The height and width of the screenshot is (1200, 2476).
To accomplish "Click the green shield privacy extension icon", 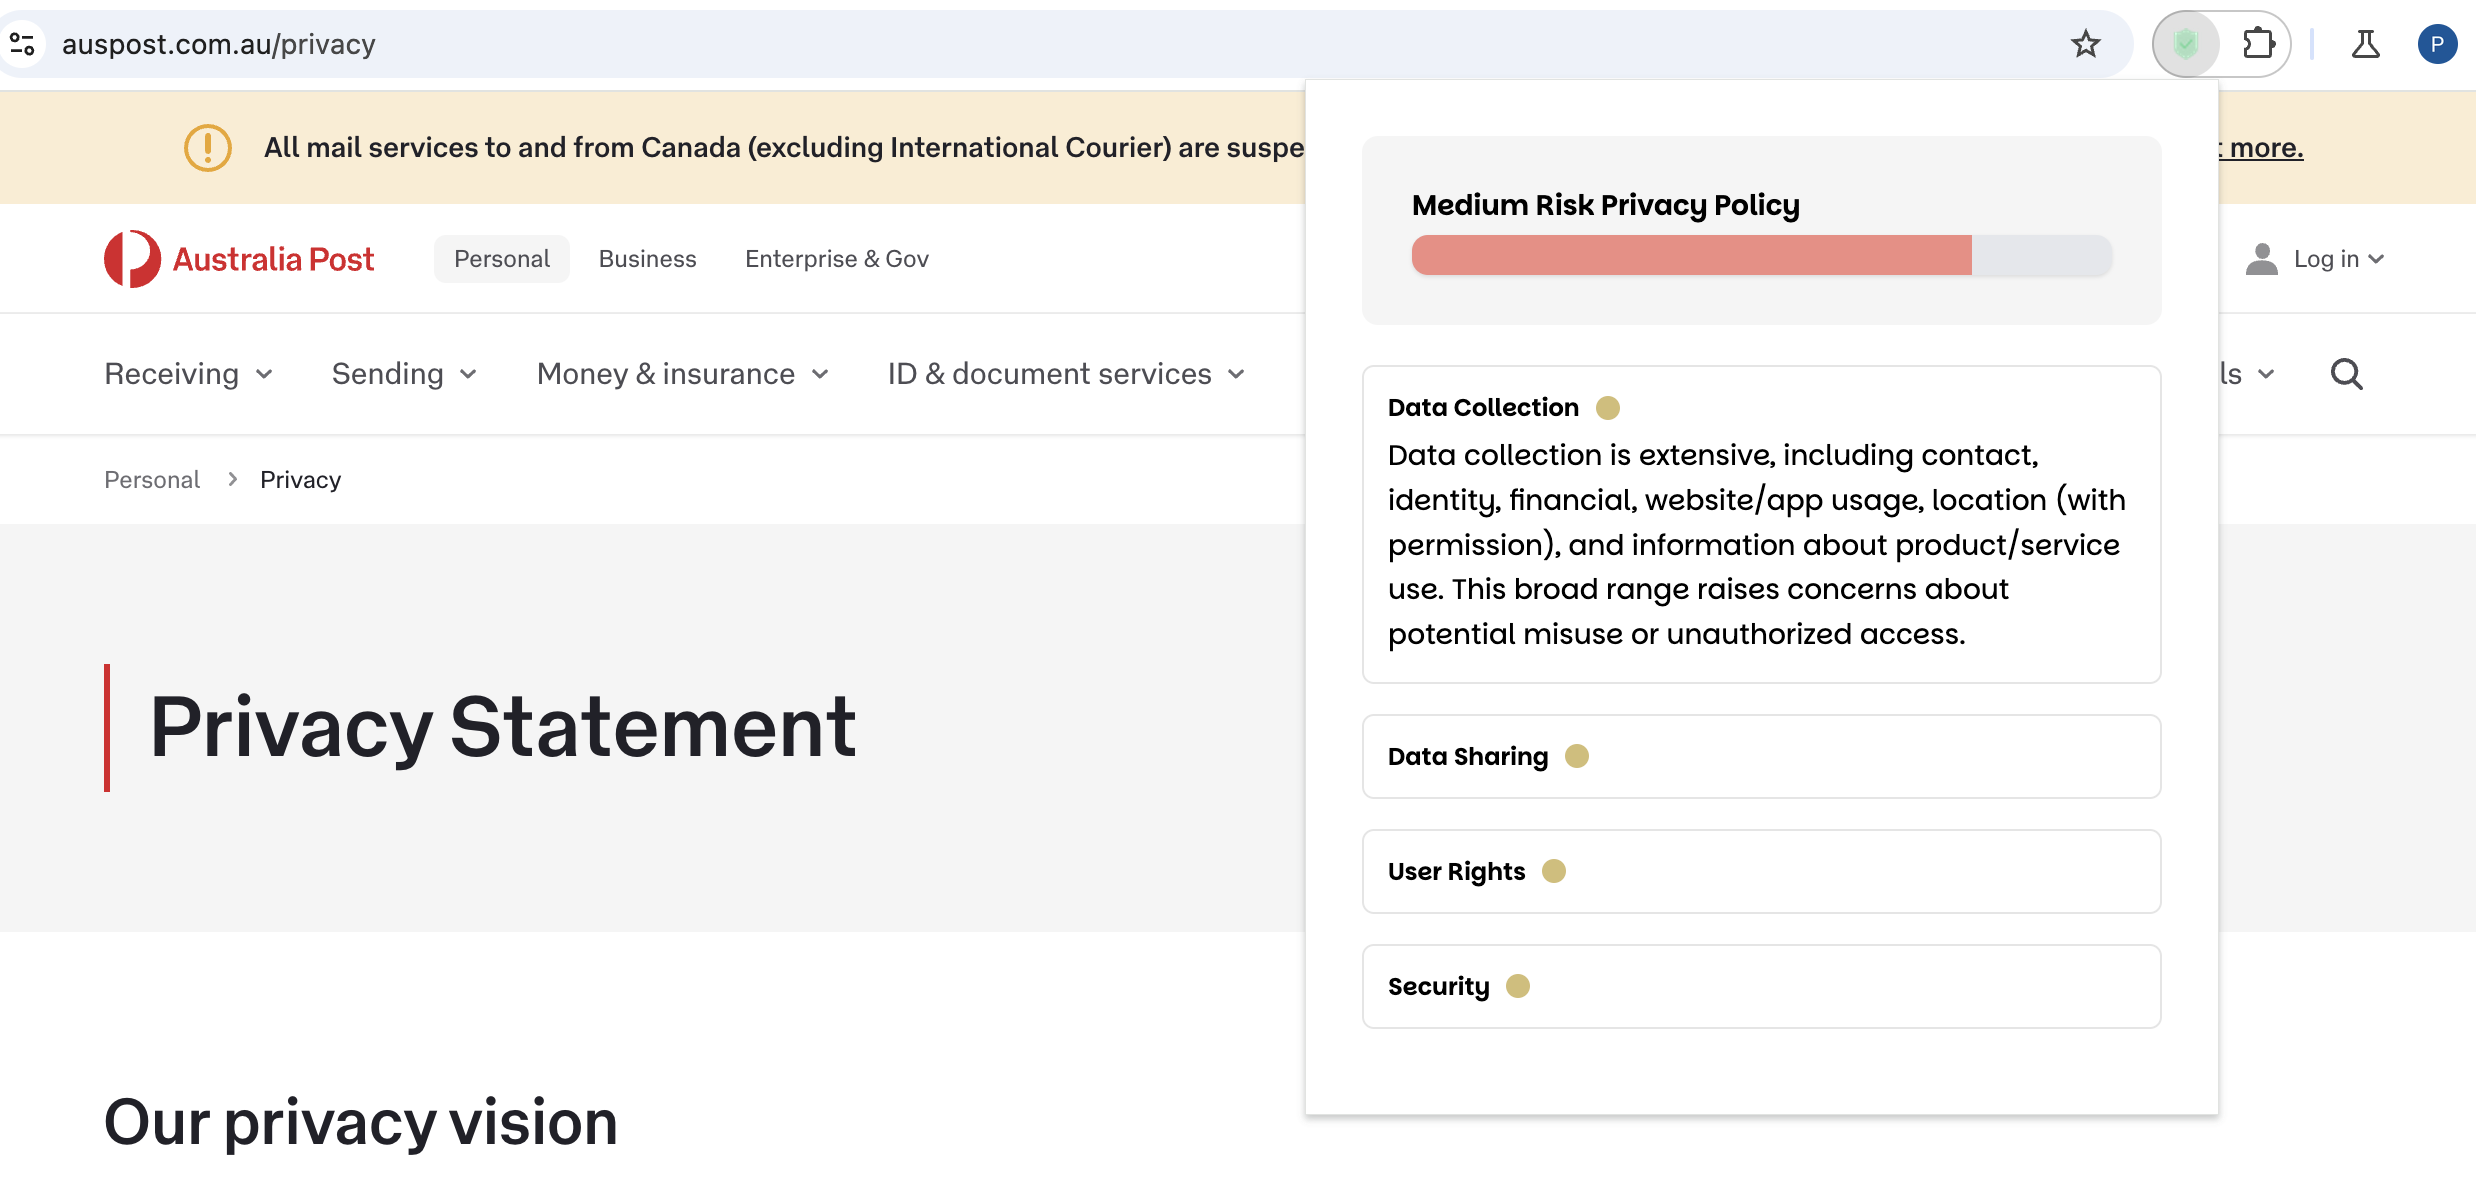I will click(x=2186, y=44).
